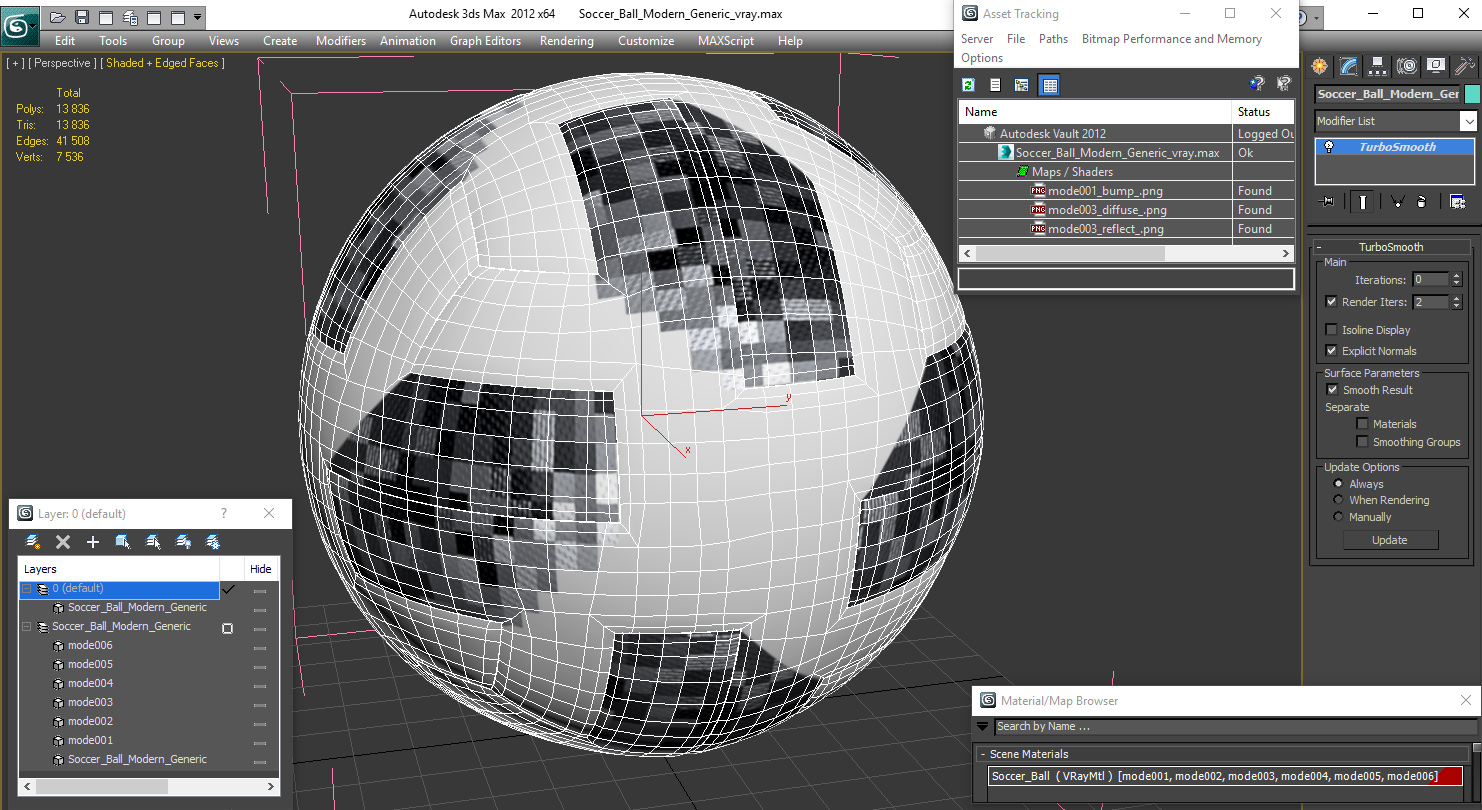This screenshot has height=810, width=1482.
Task: Click Render Iters spinner arrows
Action: (1456, 302)
